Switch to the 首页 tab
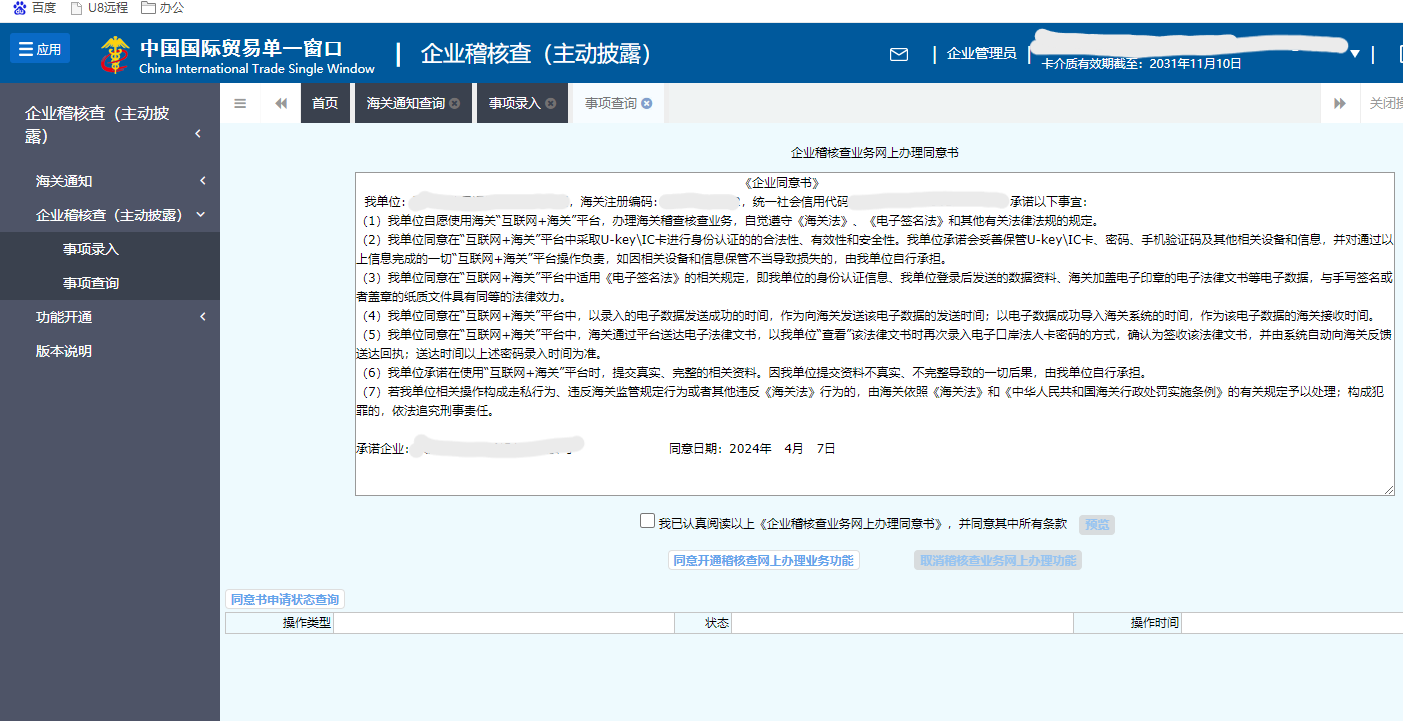 (x=325, y=102)
